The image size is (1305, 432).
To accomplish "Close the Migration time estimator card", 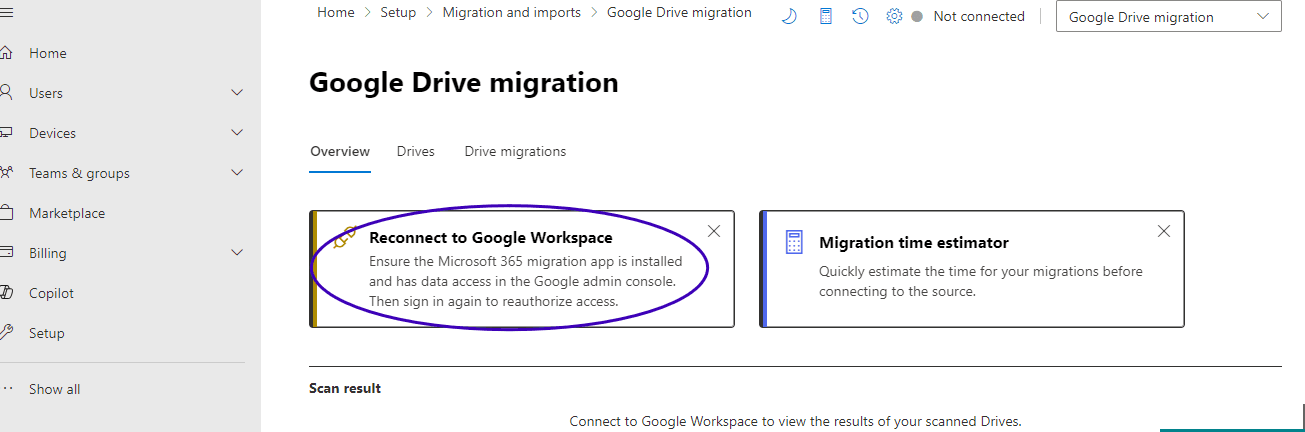I will (x=1164, y=231).
